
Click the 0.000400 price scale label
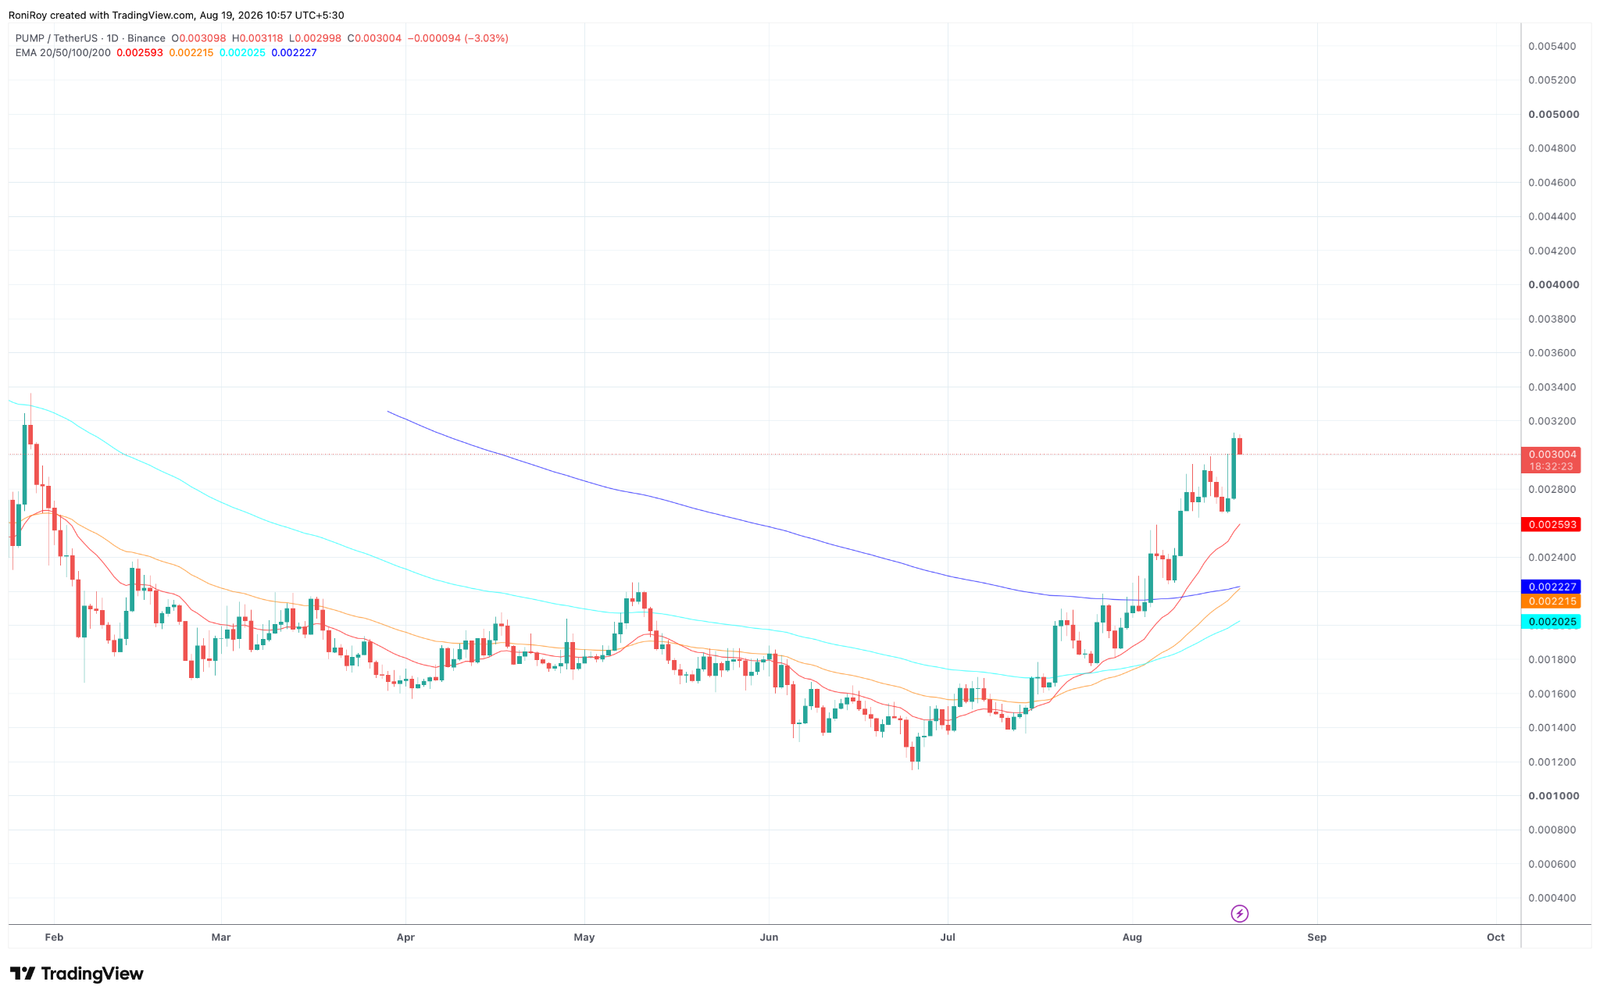click(1553, 898)
